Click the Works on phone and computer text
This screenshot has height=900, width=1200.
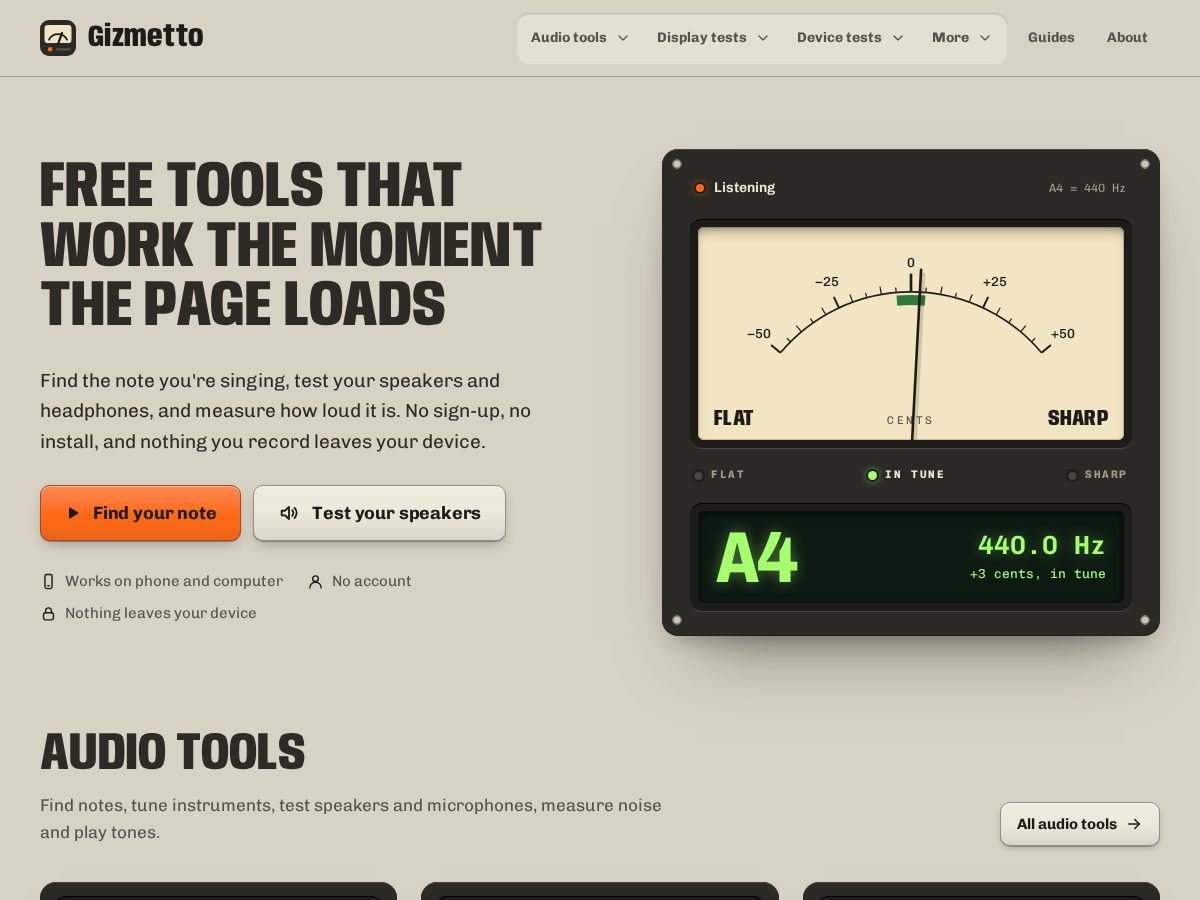click(x=174, y=581)
